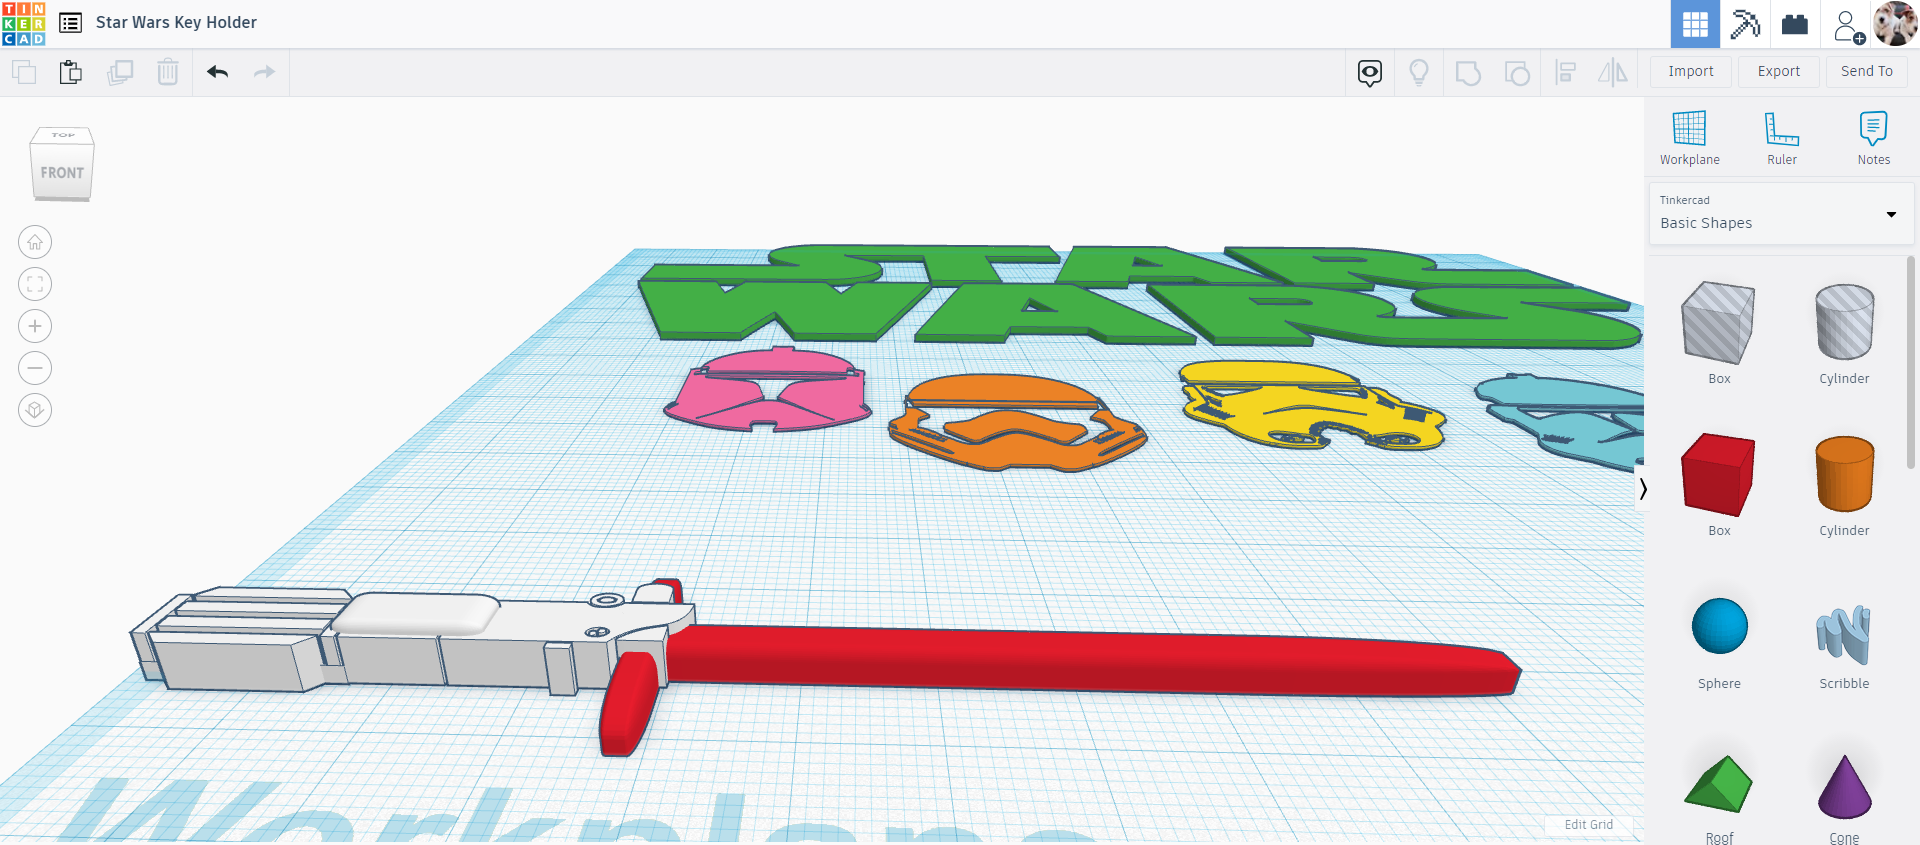
Task: Select the Paste clipboard icon
Action: coord(71,72)
